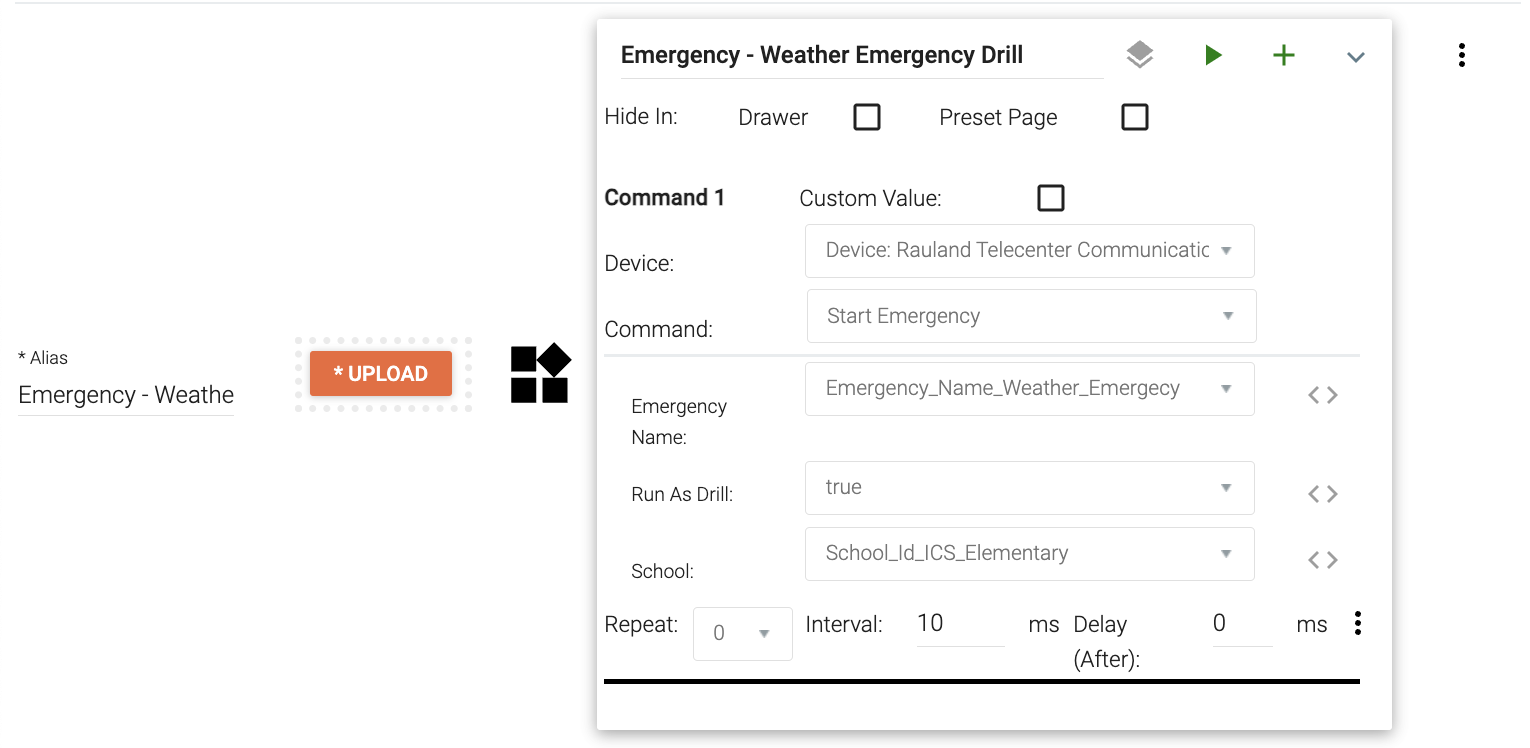Collapse the preset card with header chevron
1530x748 pixels.
[x=1356, y=57]
